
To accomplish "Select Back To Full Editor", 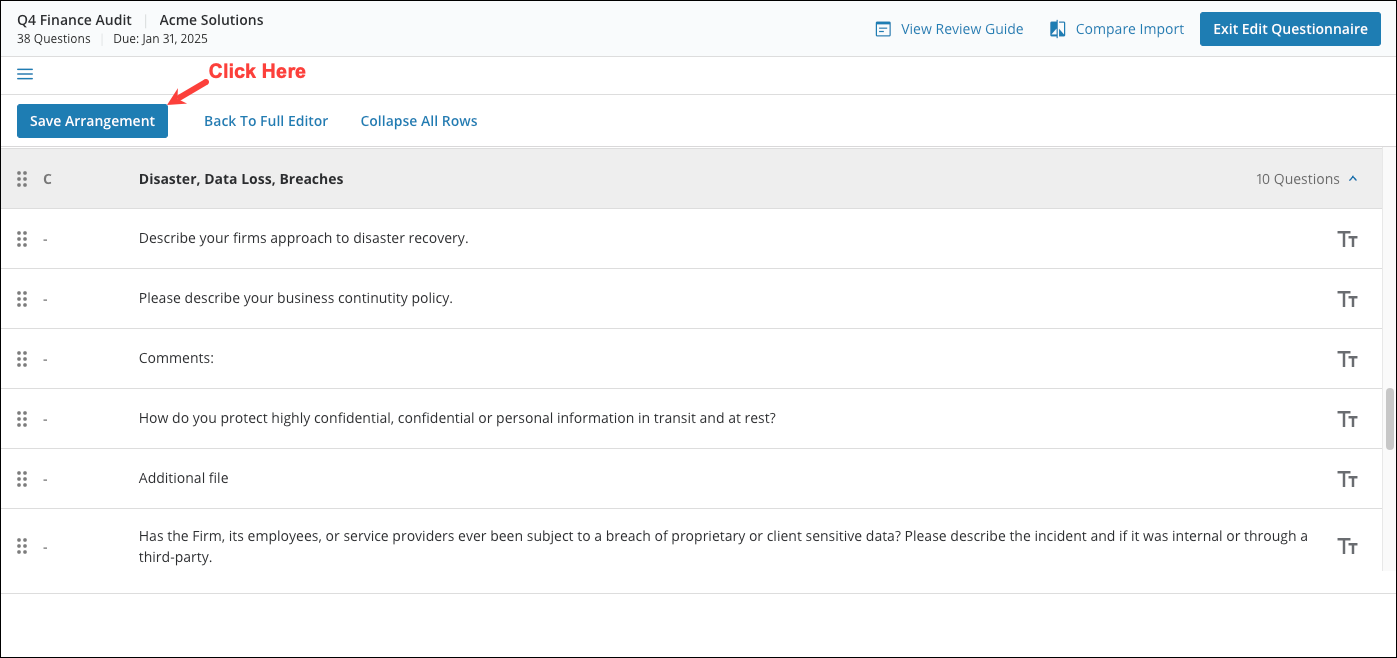I will pyautogui.click(x=265, y=120).
